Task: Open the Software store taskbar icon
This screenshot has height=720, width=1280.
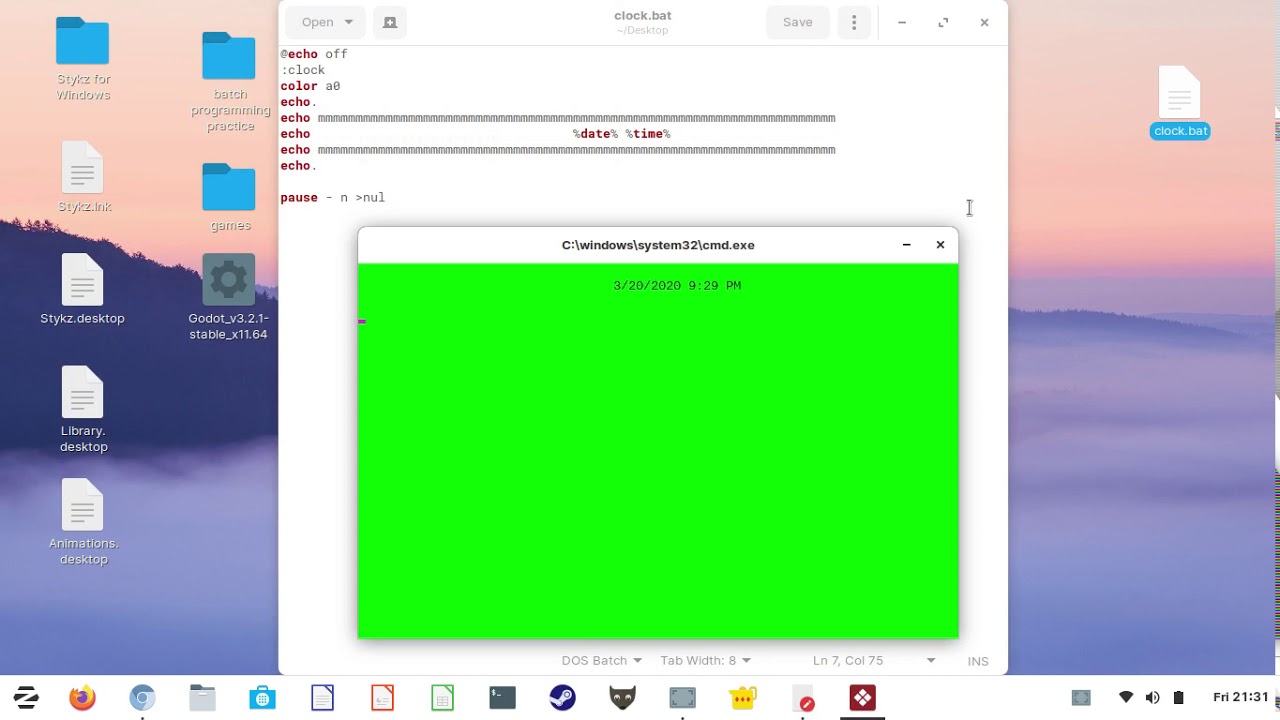Action: point(262,698)
